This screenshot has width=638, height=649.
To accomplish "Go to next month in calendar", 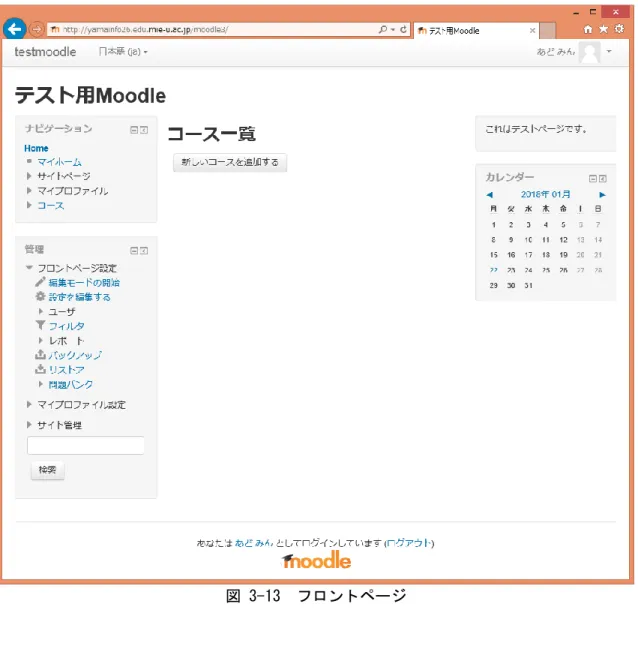I will point(602,195).
